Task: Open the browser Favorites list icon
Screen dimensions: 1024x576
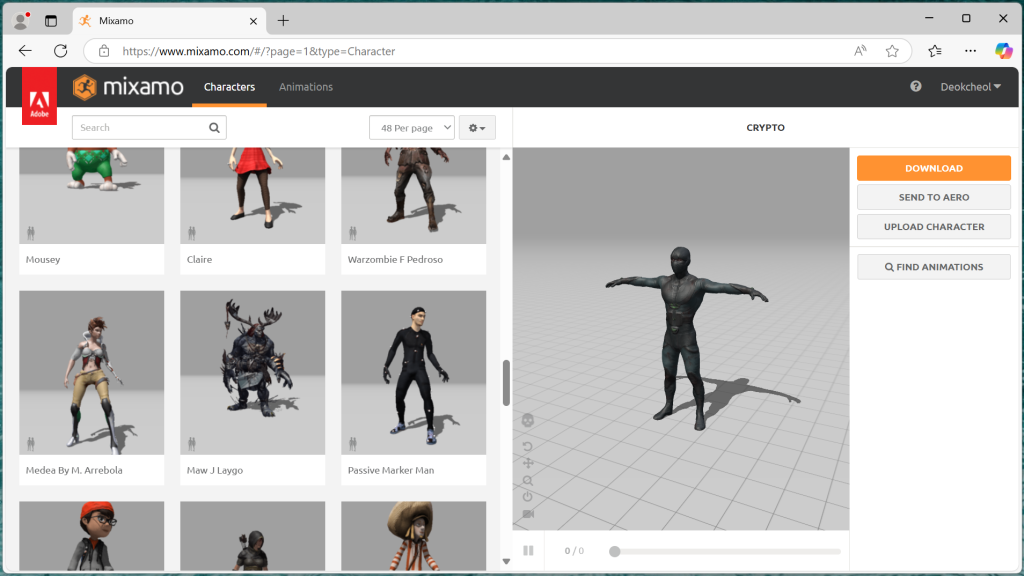Action: [x=935, y=51]
